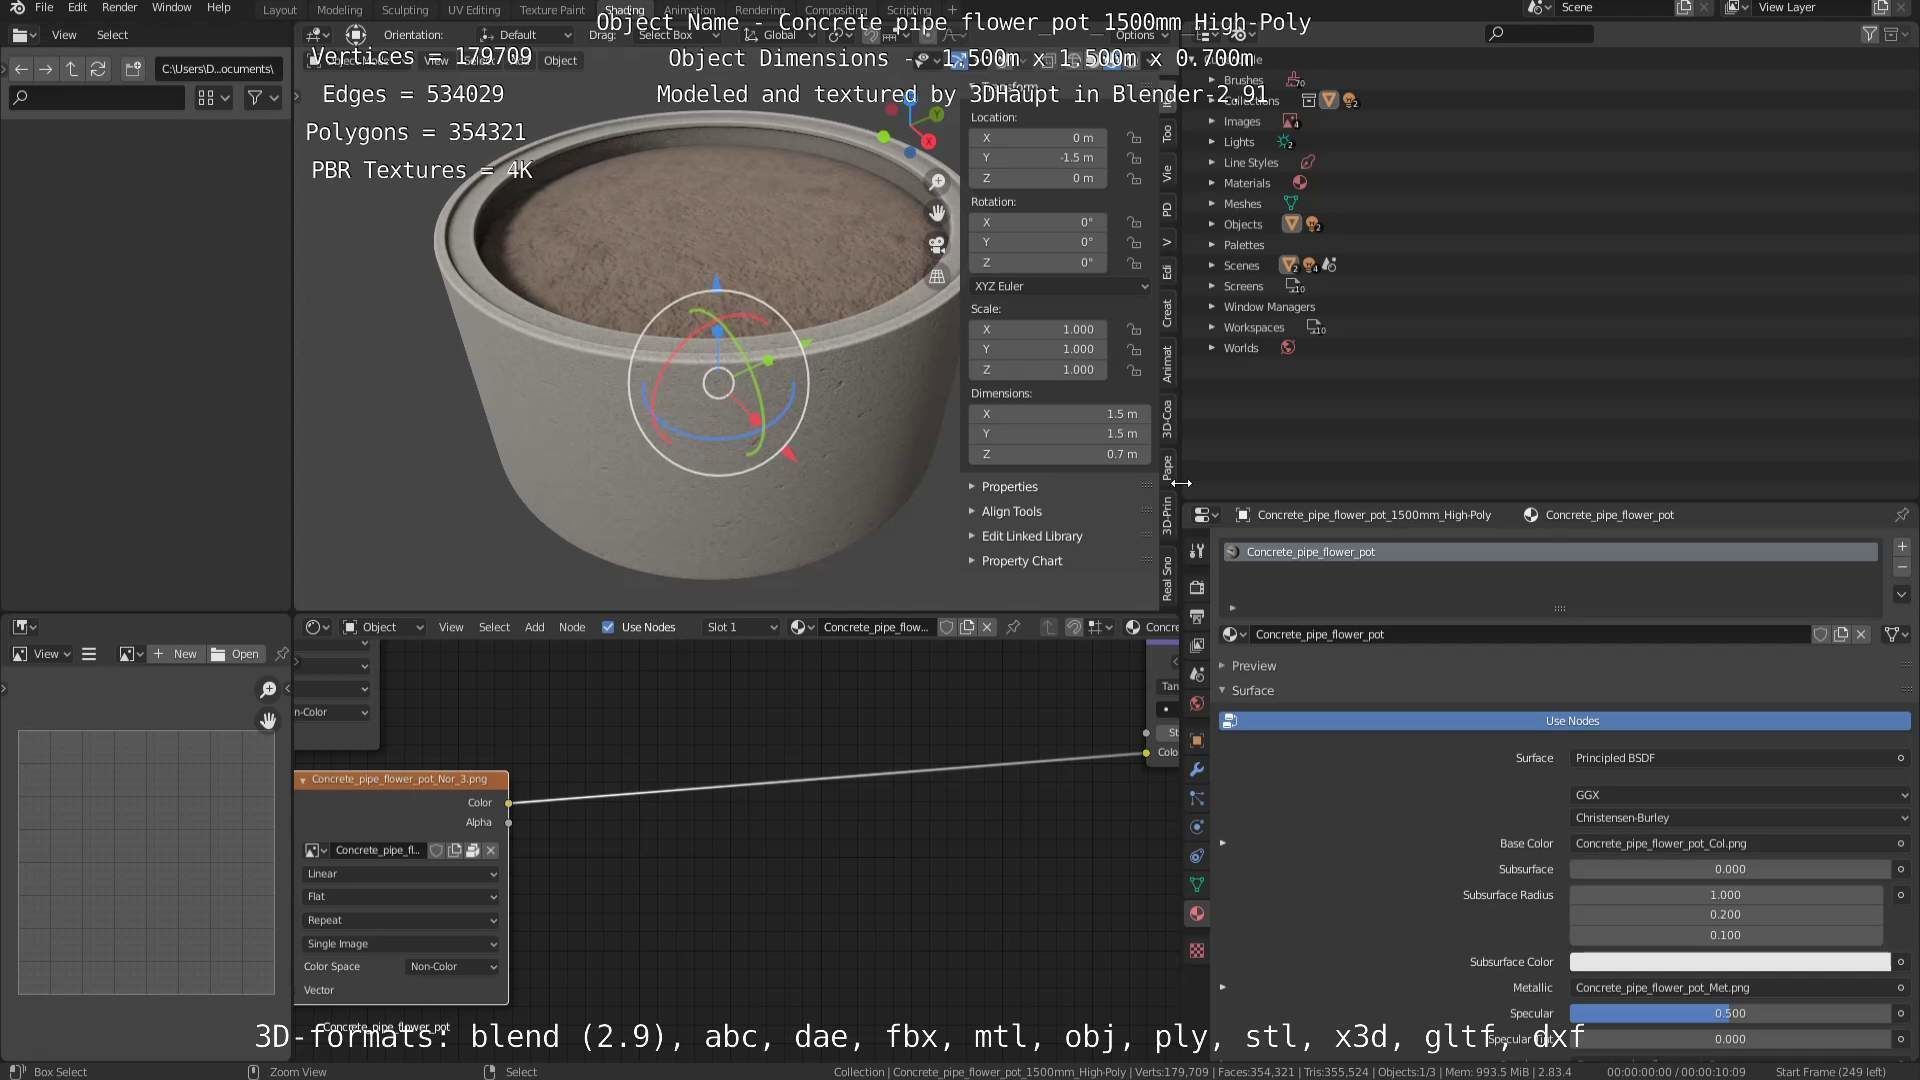The image size is (1920, 1080).
Task: Open the Texture properties checker tab
Action: (1197, 951)
